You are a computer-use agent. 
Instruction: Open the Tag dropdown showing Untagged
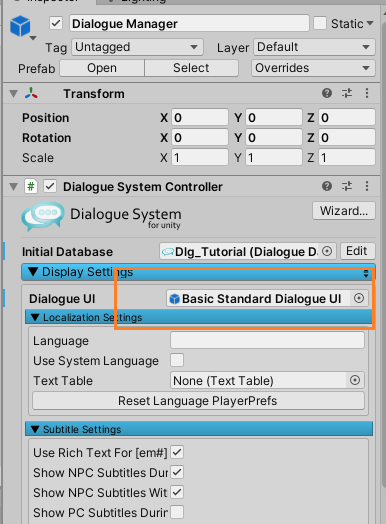[x=137, y=47]
